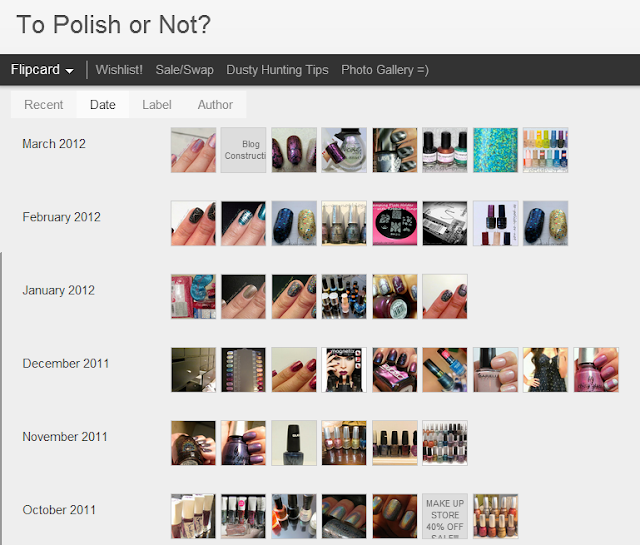This screenshot has height=545, width=640.
Task: Sort posts by Author tab
Action: click(x=215, y=105)
